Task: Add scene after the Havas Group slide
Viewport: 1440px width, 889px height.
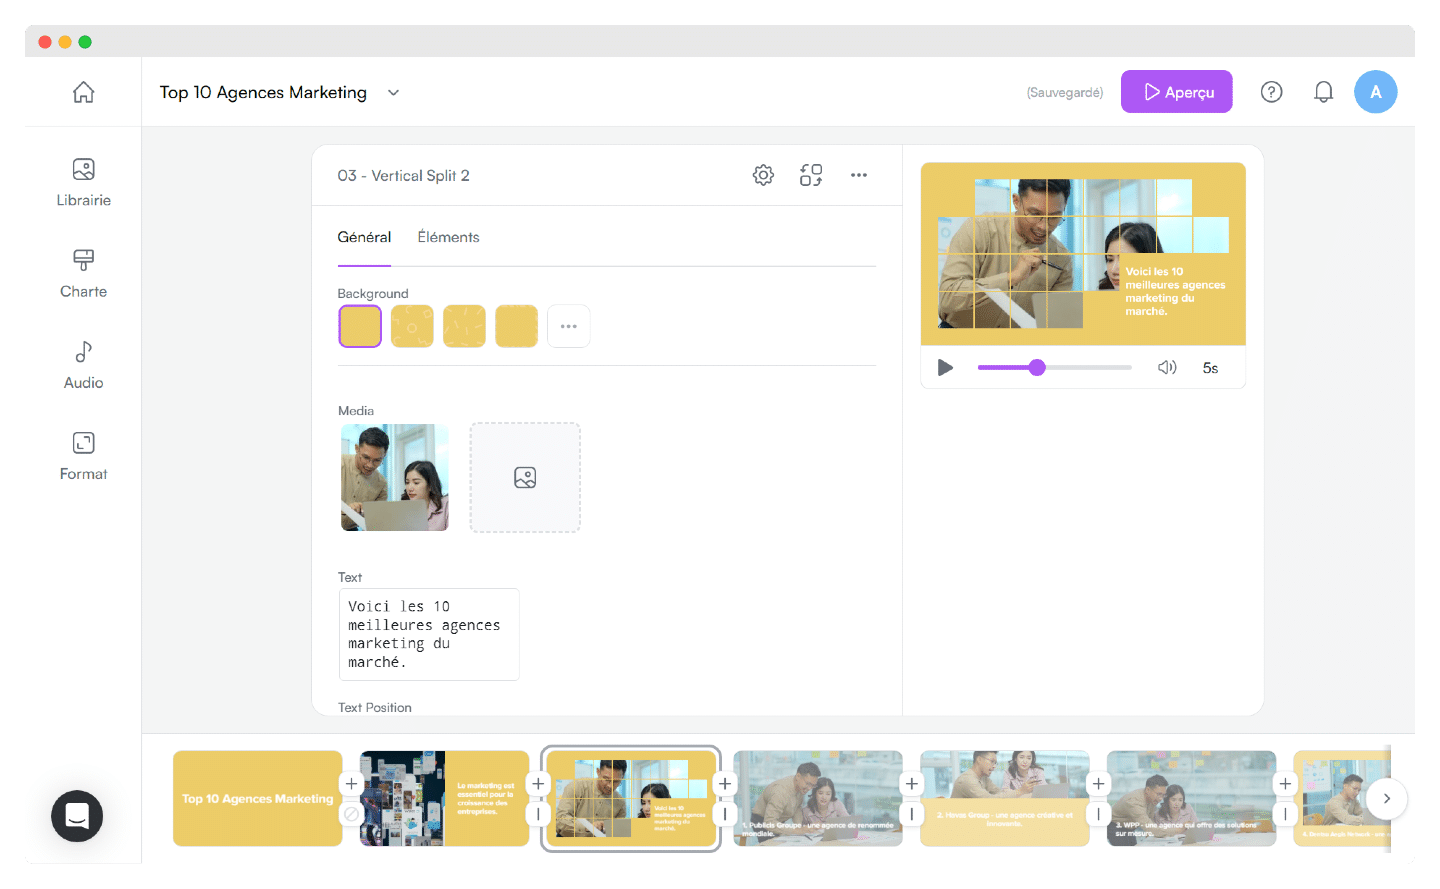Action: pos(1098,784)
